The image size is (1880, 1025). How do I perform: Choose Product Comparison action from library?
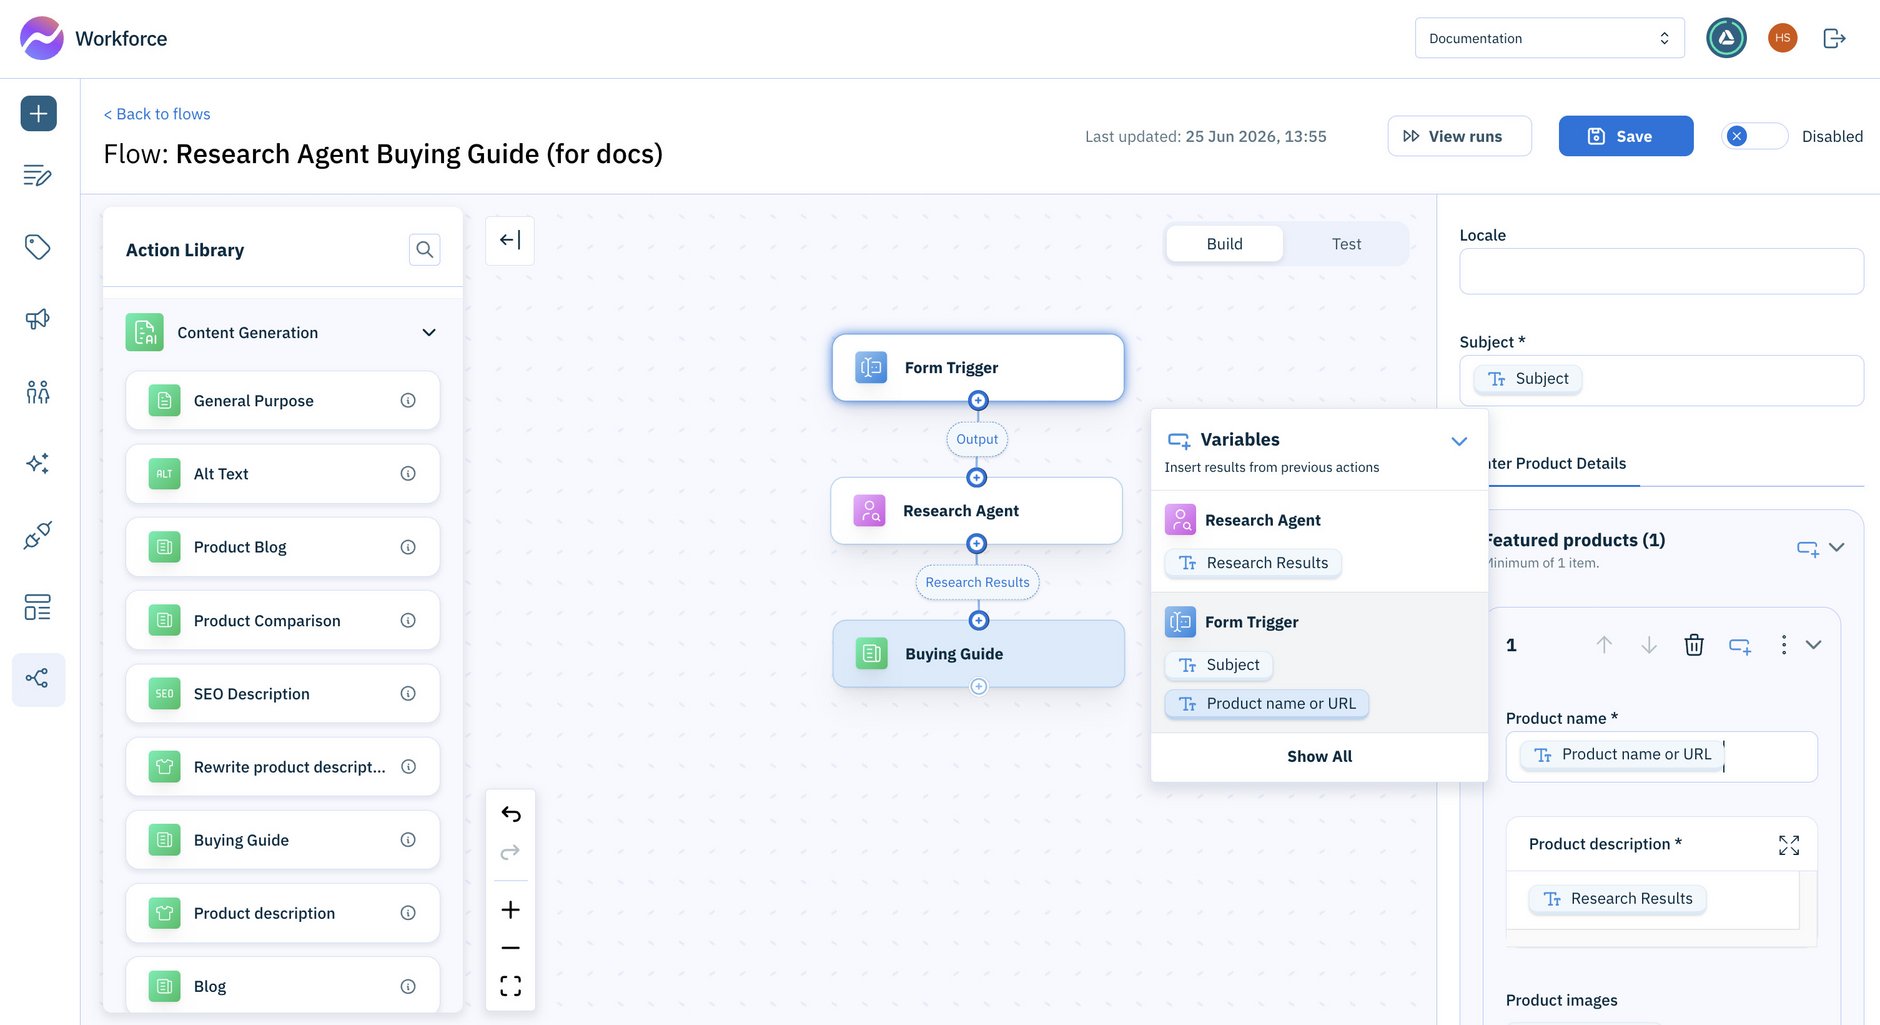(283, 620)
